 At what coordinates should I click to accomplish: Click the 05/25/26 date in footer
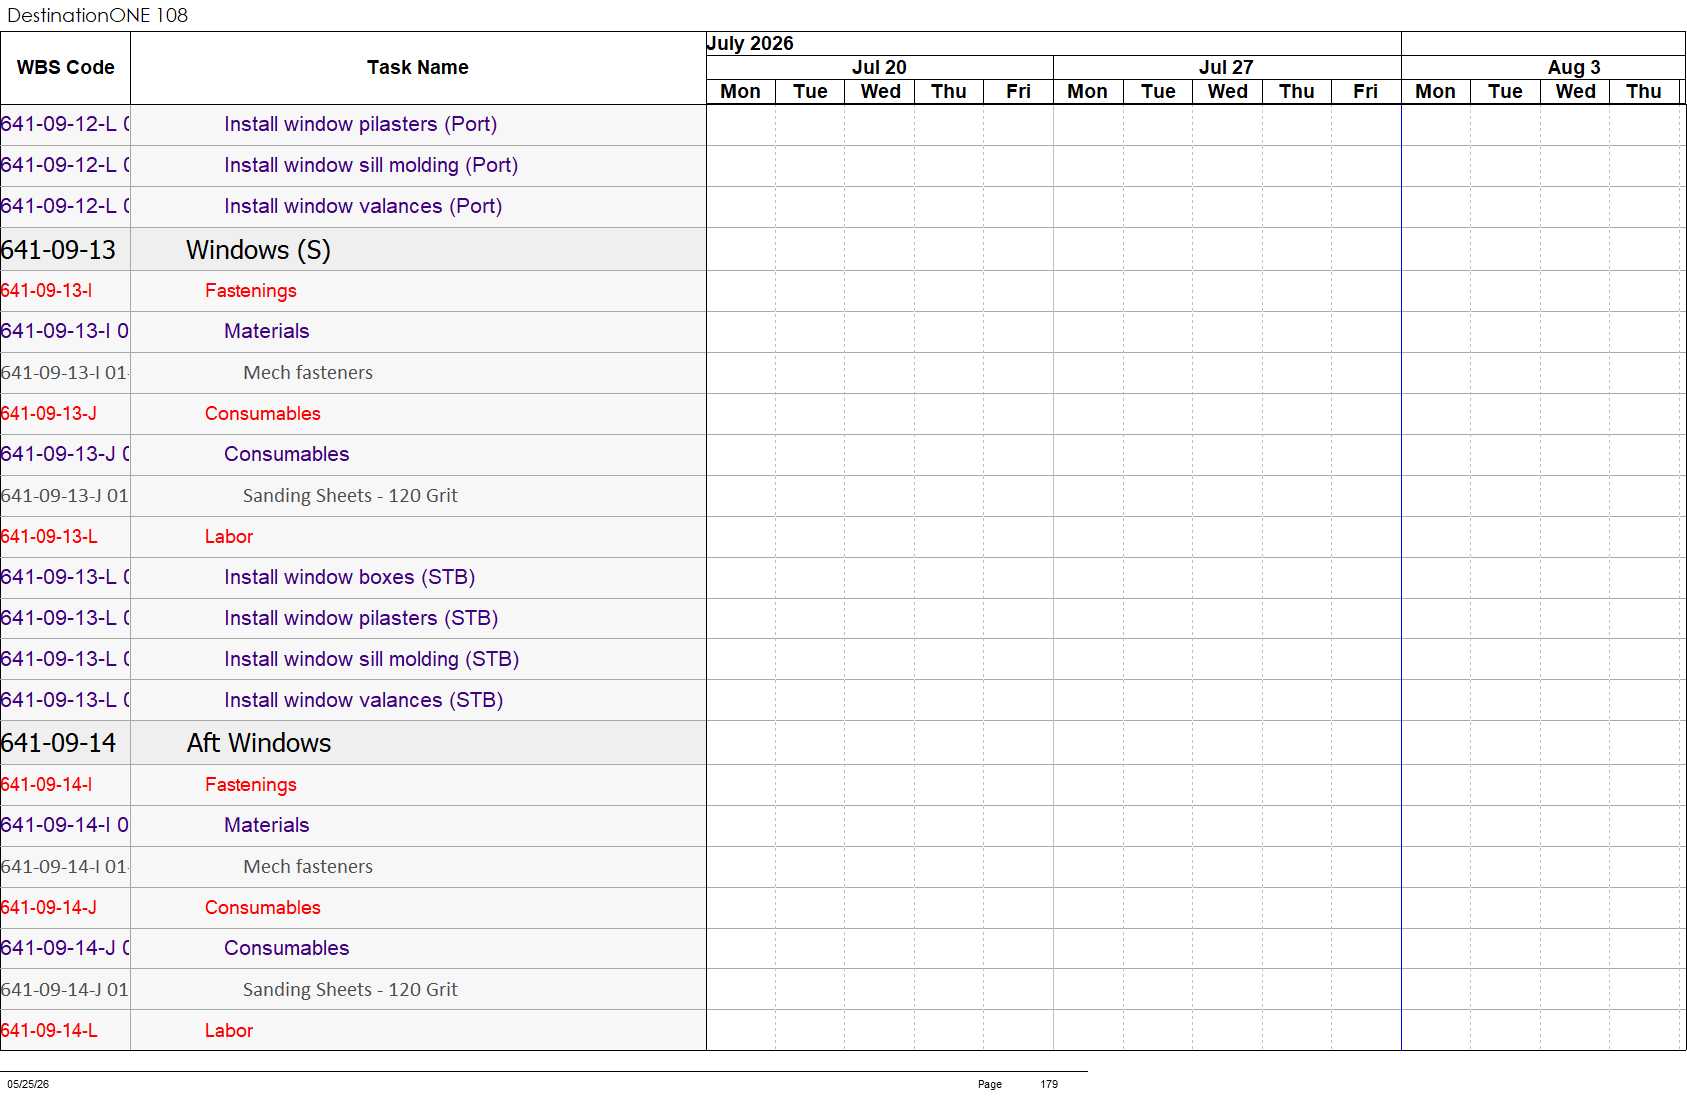[28, 1084]
